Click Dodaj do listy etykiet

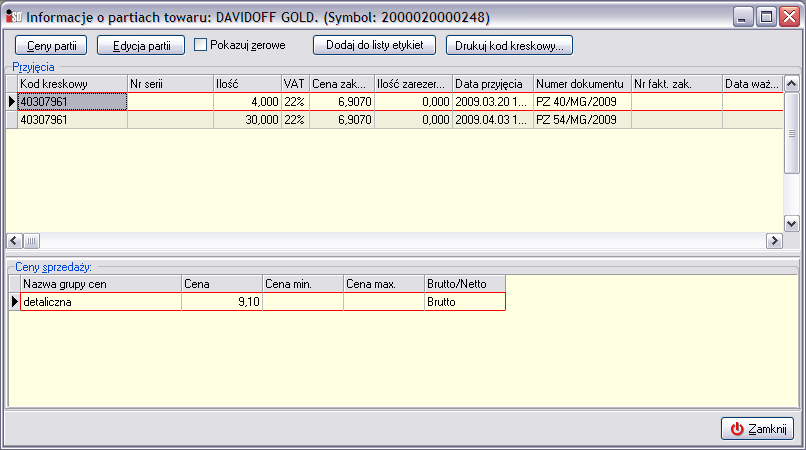(x=374, y=45)
